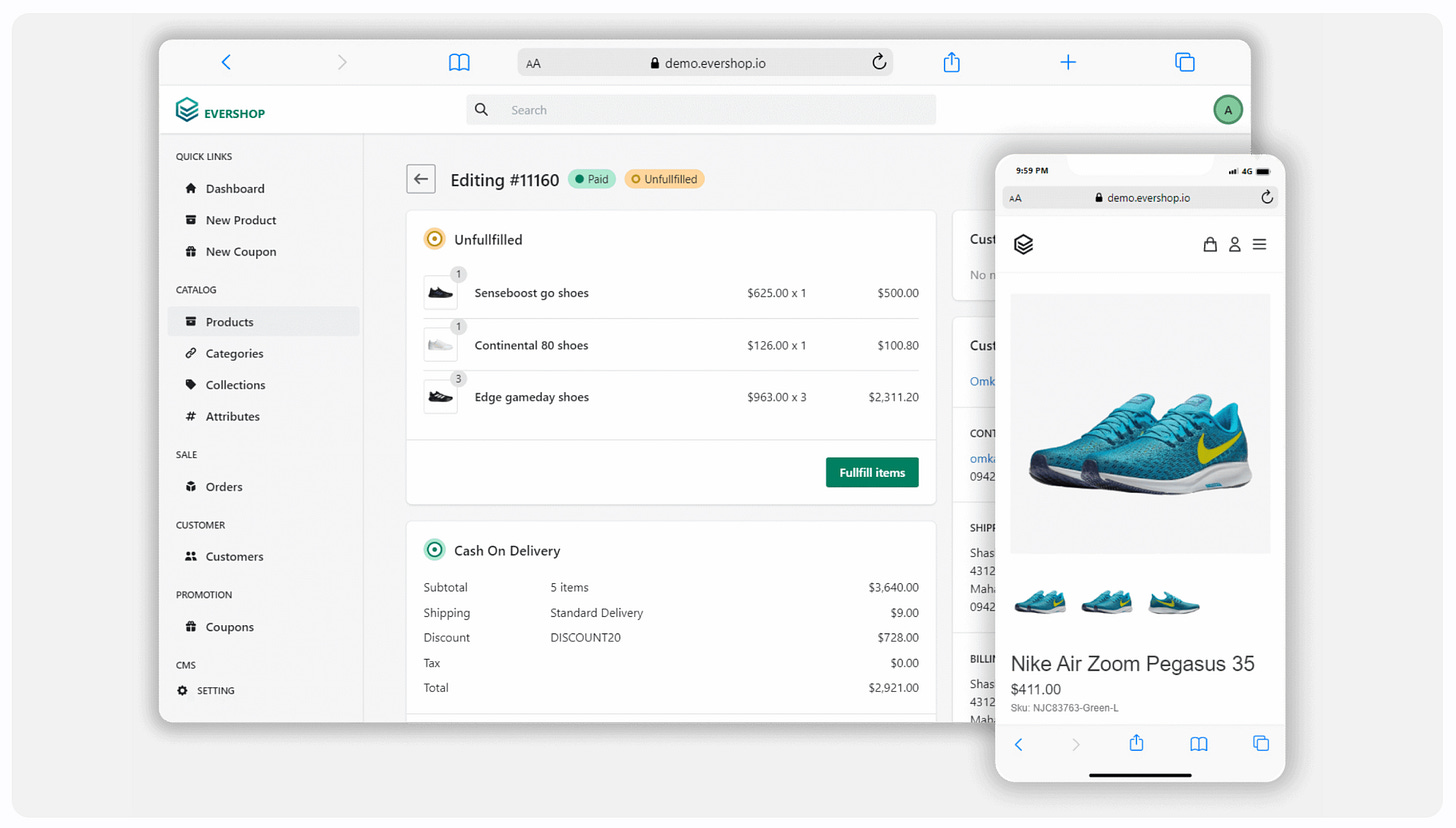This screenshot has width=1456, height=828.
Task: Reload page in phone address bar
Action: pos(1267,198)
